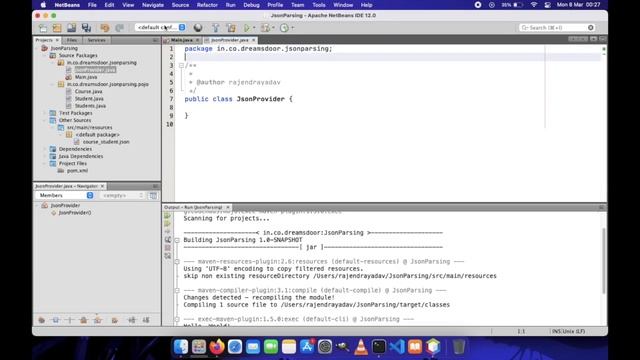640x360 pixels.
Task: Click the Undo toolbar icon
Action: pos(105,28)
